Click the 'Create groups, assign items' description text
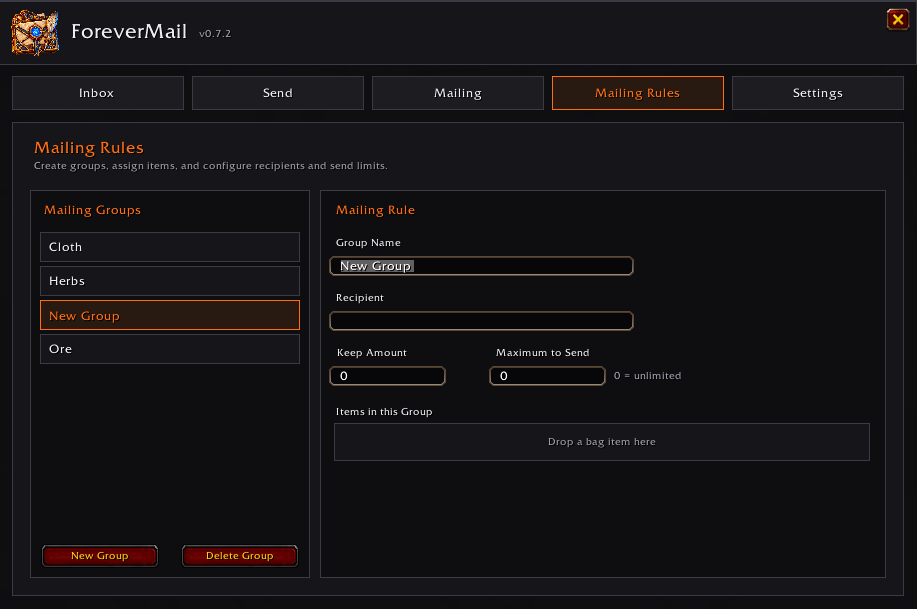This screenshot has width=917, height=609. (211, 166)
